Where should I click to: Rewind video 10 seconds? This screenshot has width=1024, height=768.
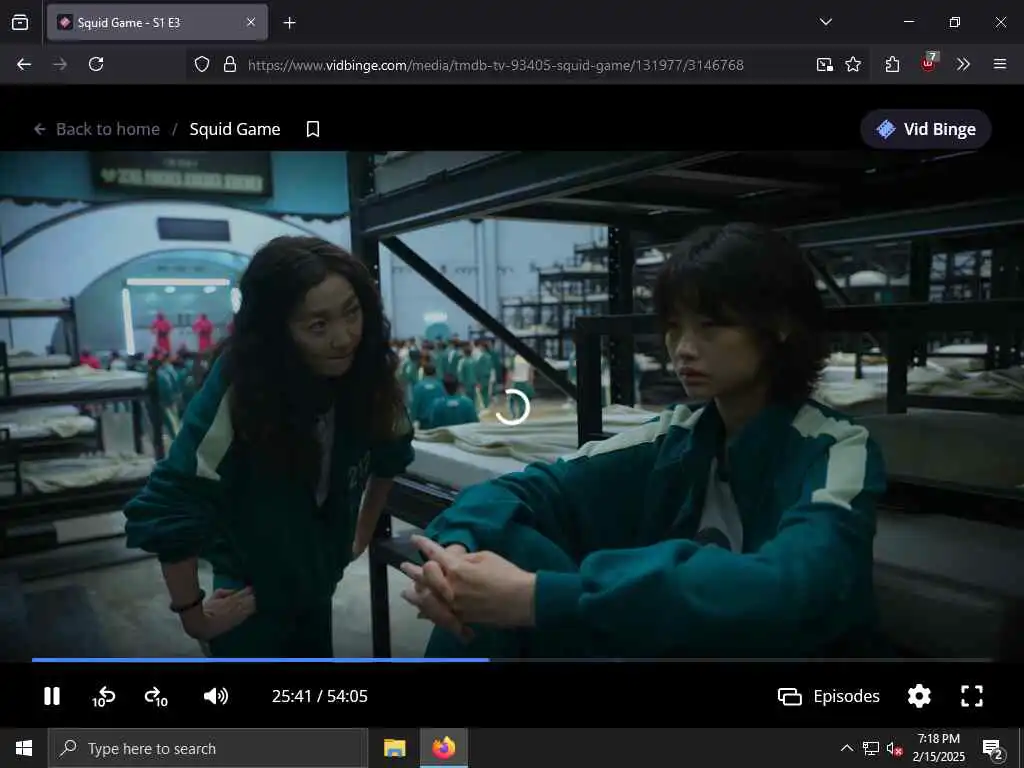(103, 697)
